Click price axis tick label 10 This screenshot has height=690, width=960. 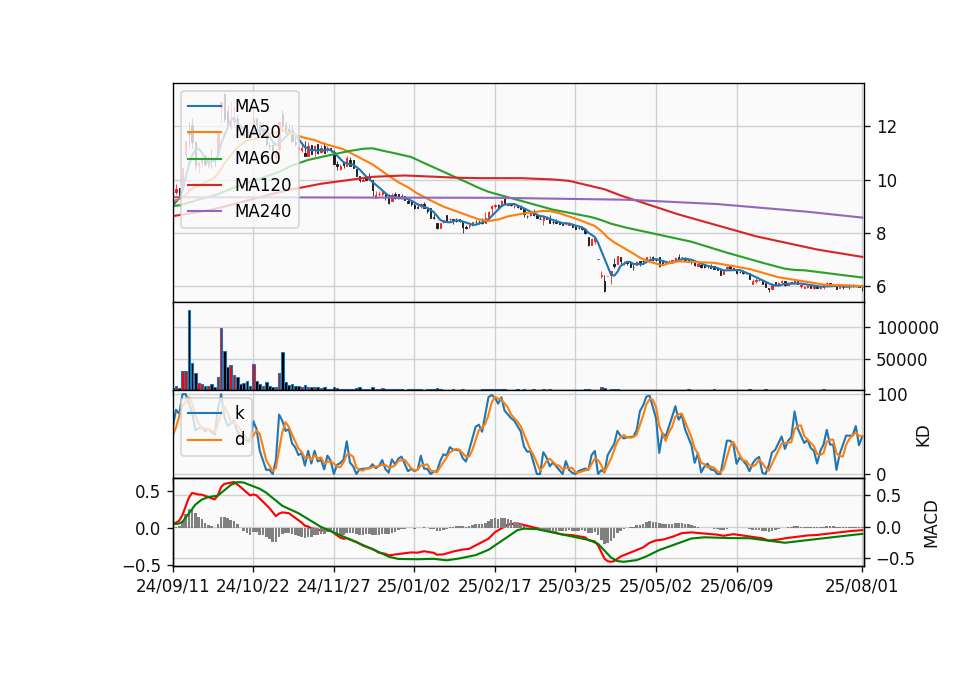886,181
